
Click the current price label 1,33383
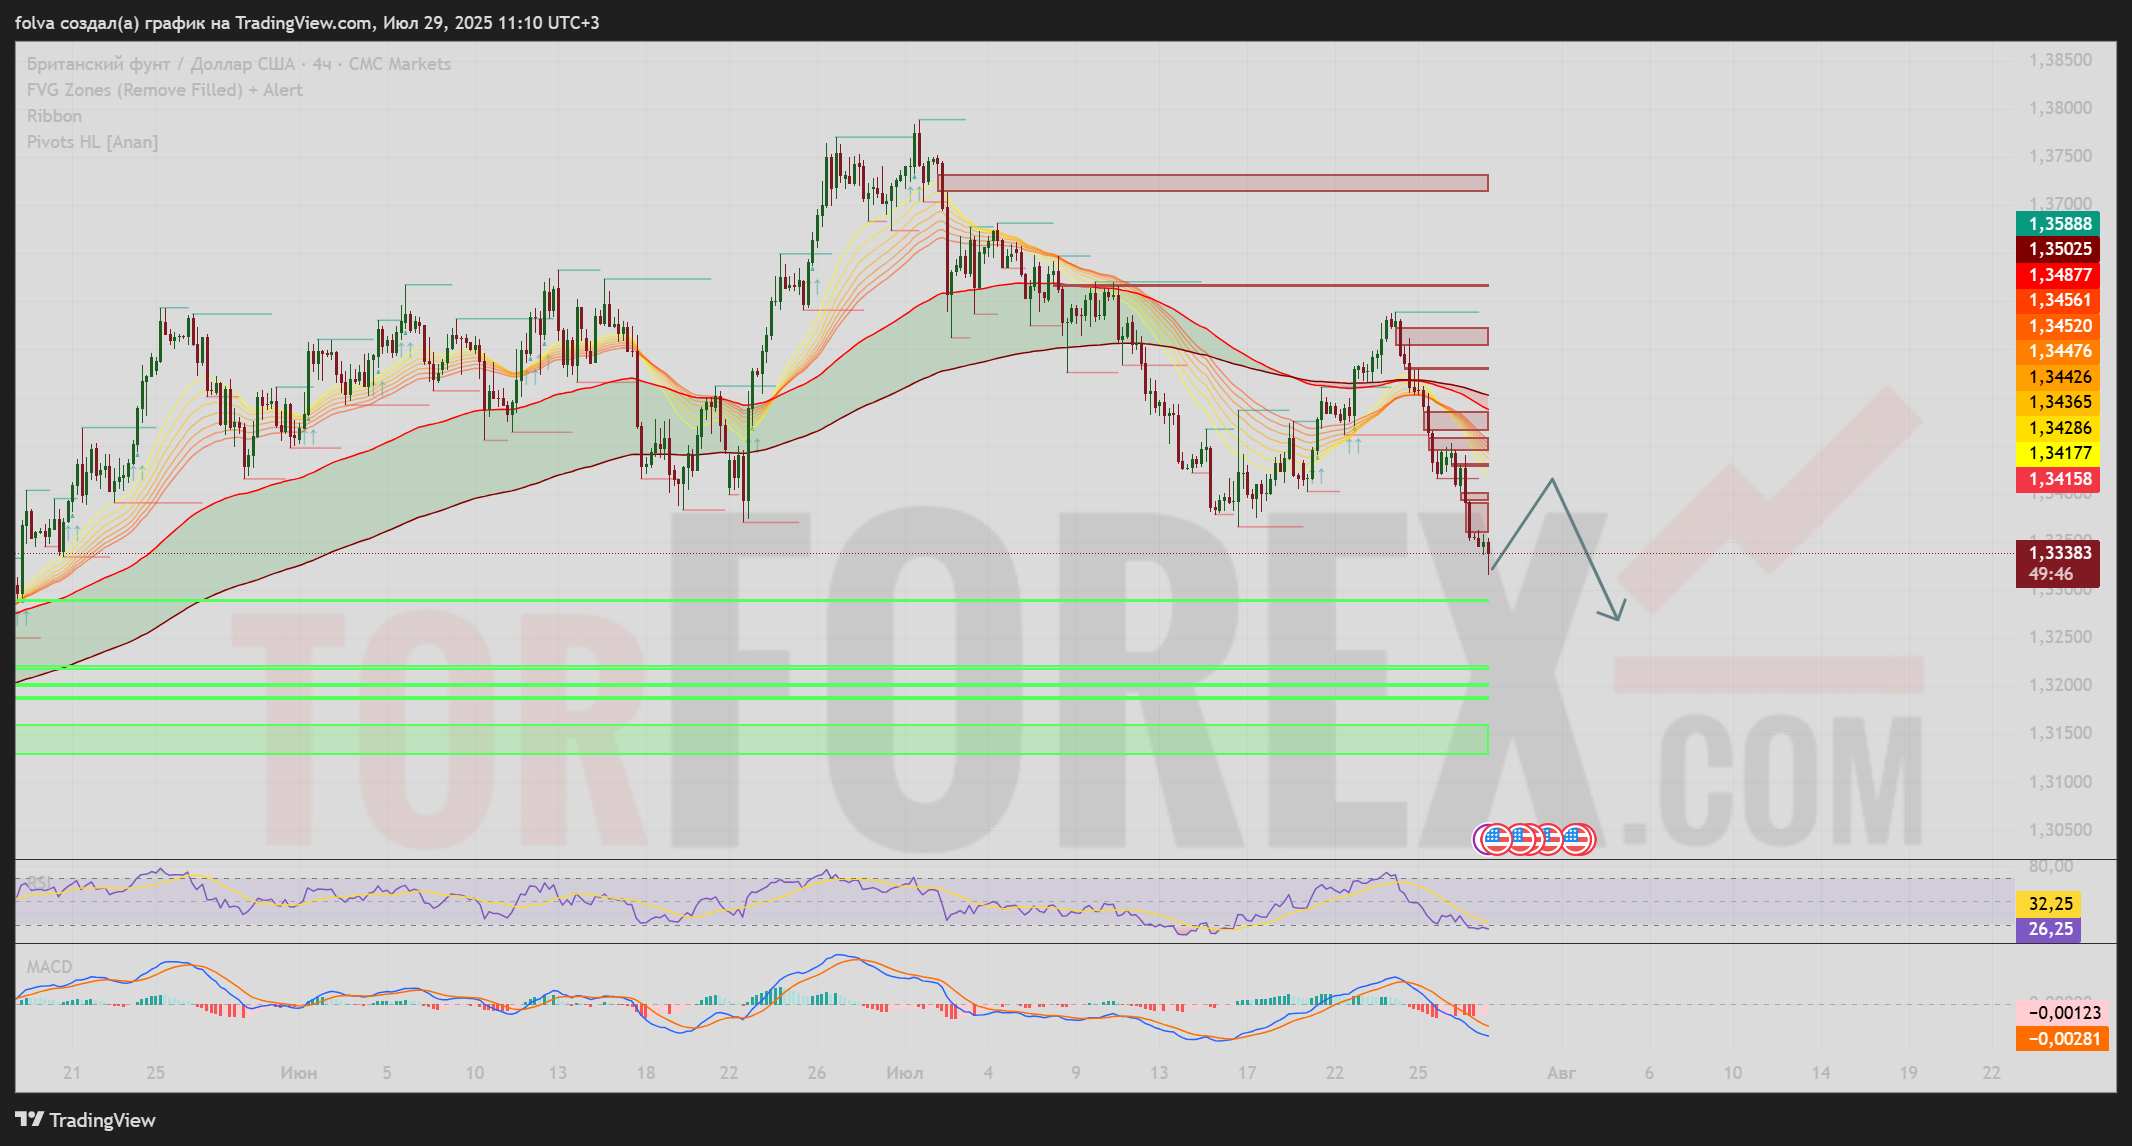2059,553
